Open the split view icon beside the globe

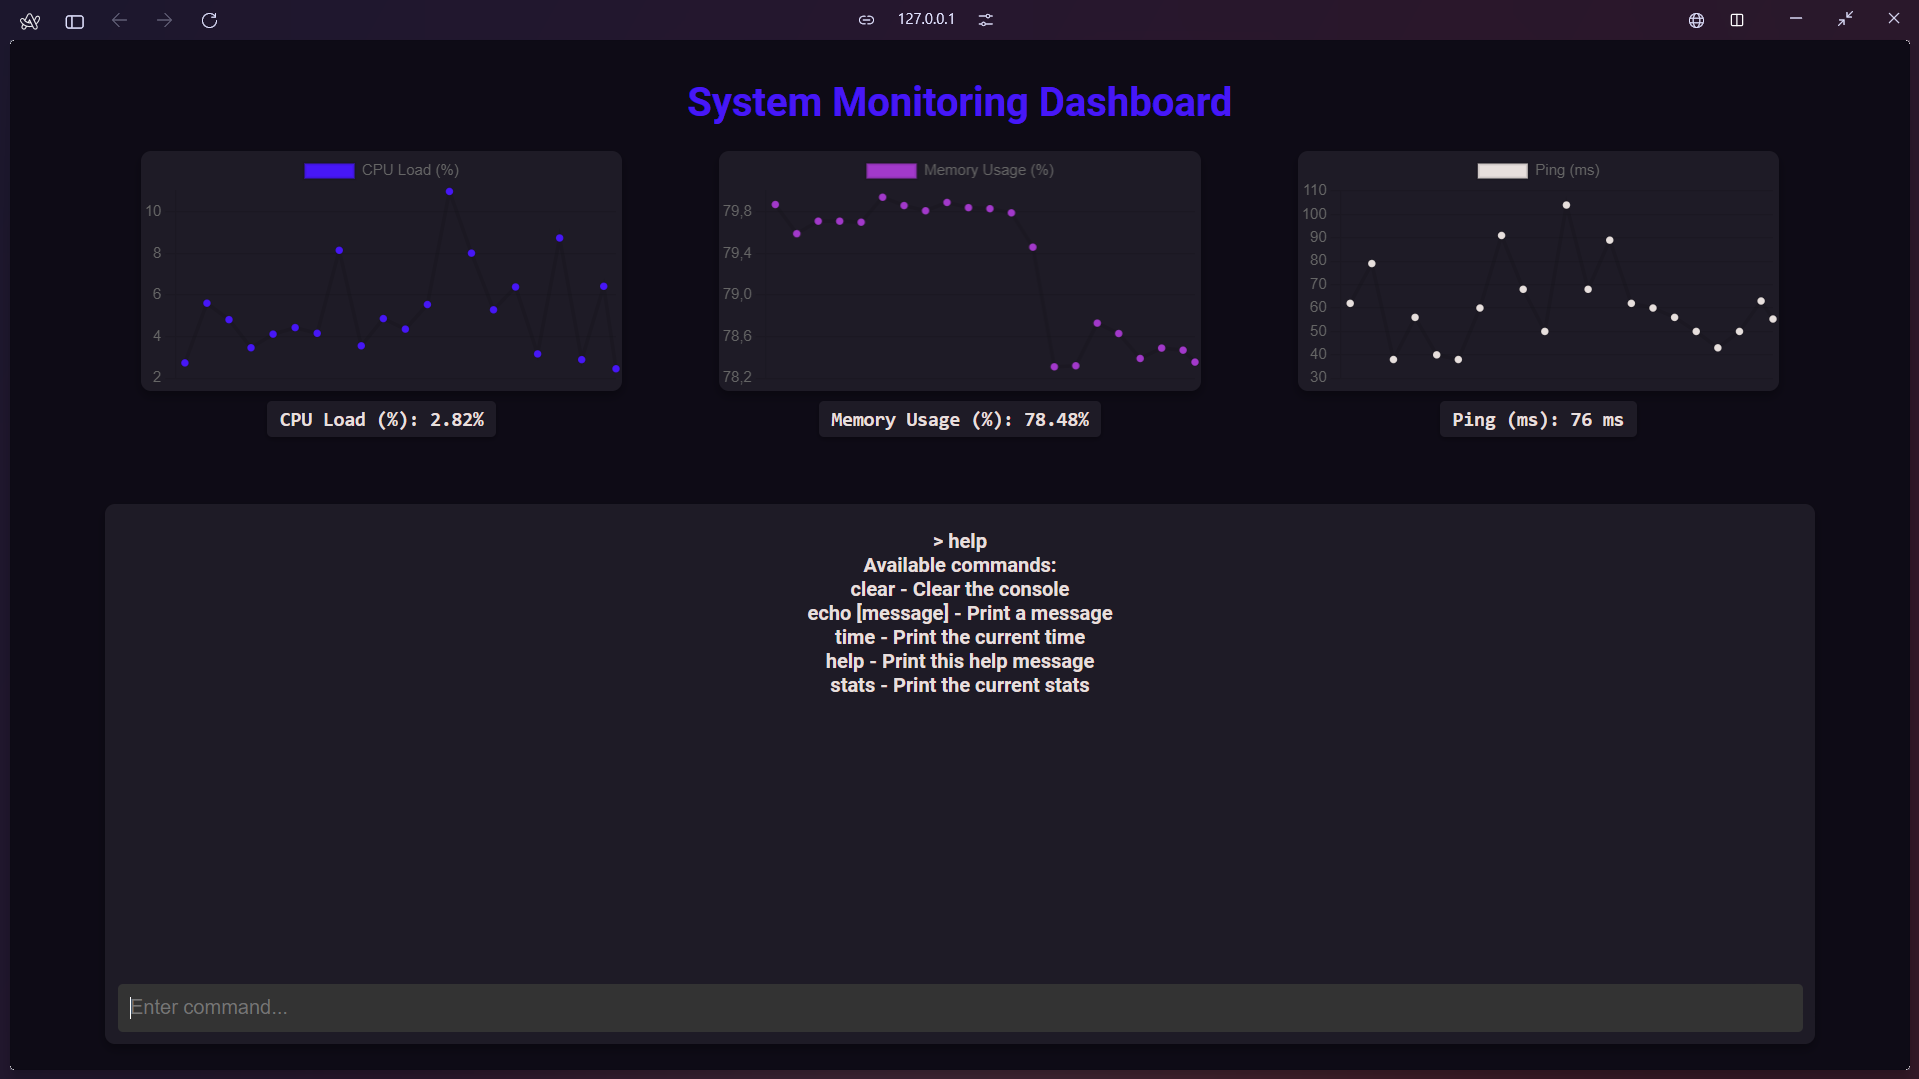click(x=1737, y=20)
